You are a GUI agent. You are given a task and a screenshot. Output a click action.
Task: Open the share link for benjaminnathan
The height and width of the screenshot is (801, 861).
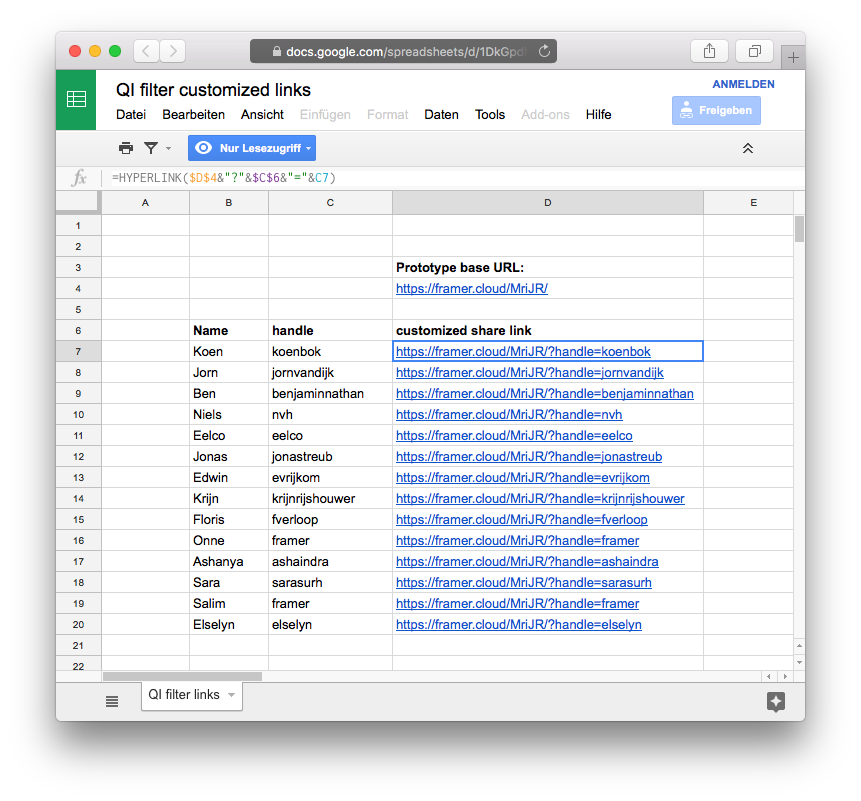(x=544, y=394)
